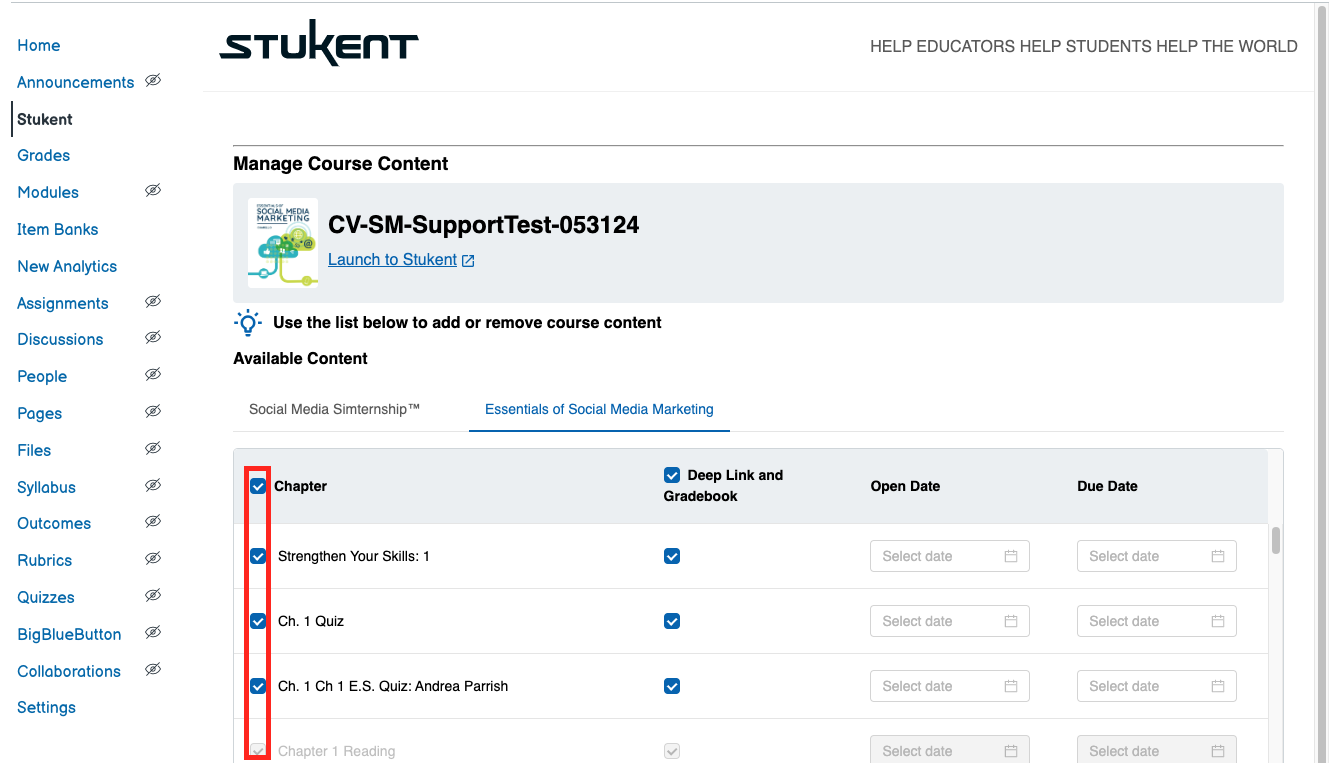Click the Due Date column header

[x=1107, y=486]
